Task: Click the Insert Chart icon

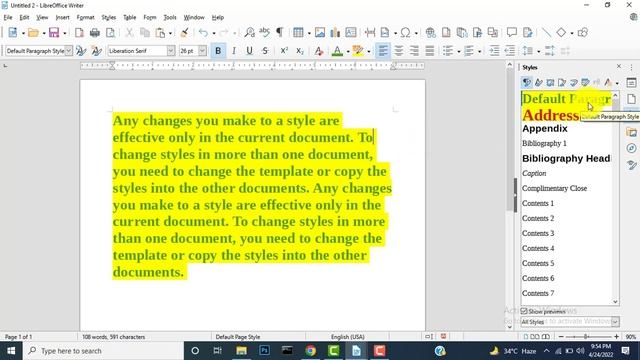Action: (x=335, y=33)
